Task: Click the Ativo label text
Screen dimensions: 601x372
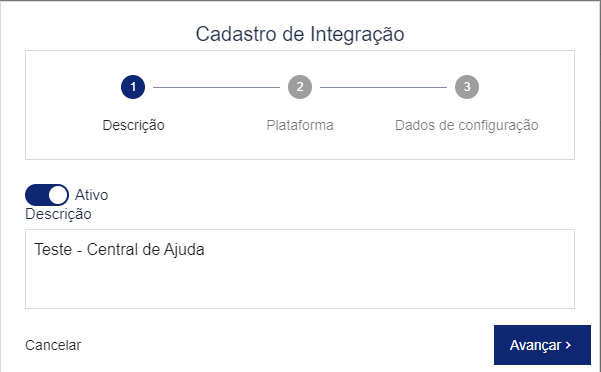Action: 91,195
